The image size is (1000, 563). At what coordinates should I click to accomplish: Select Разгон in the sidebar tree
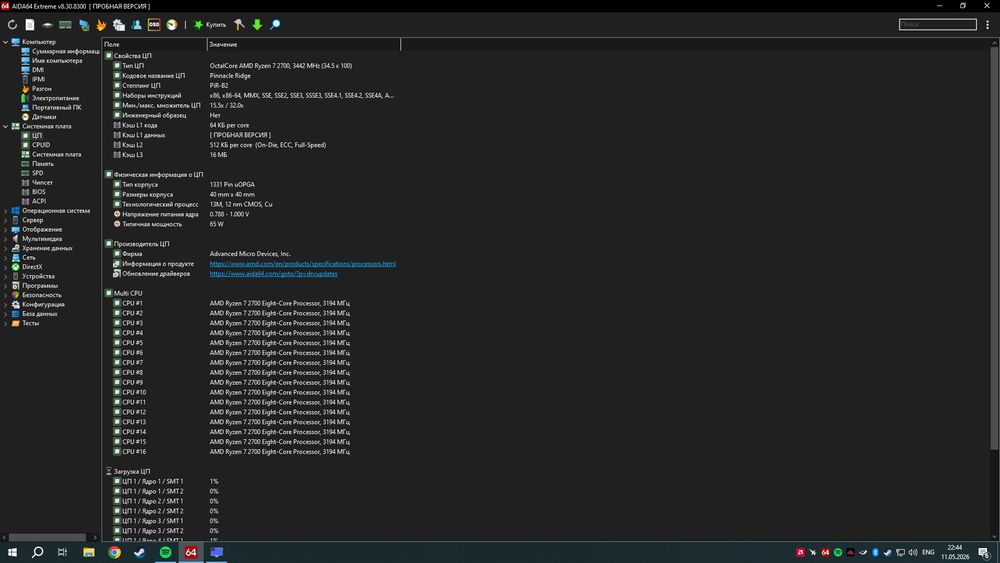point(36,89)
